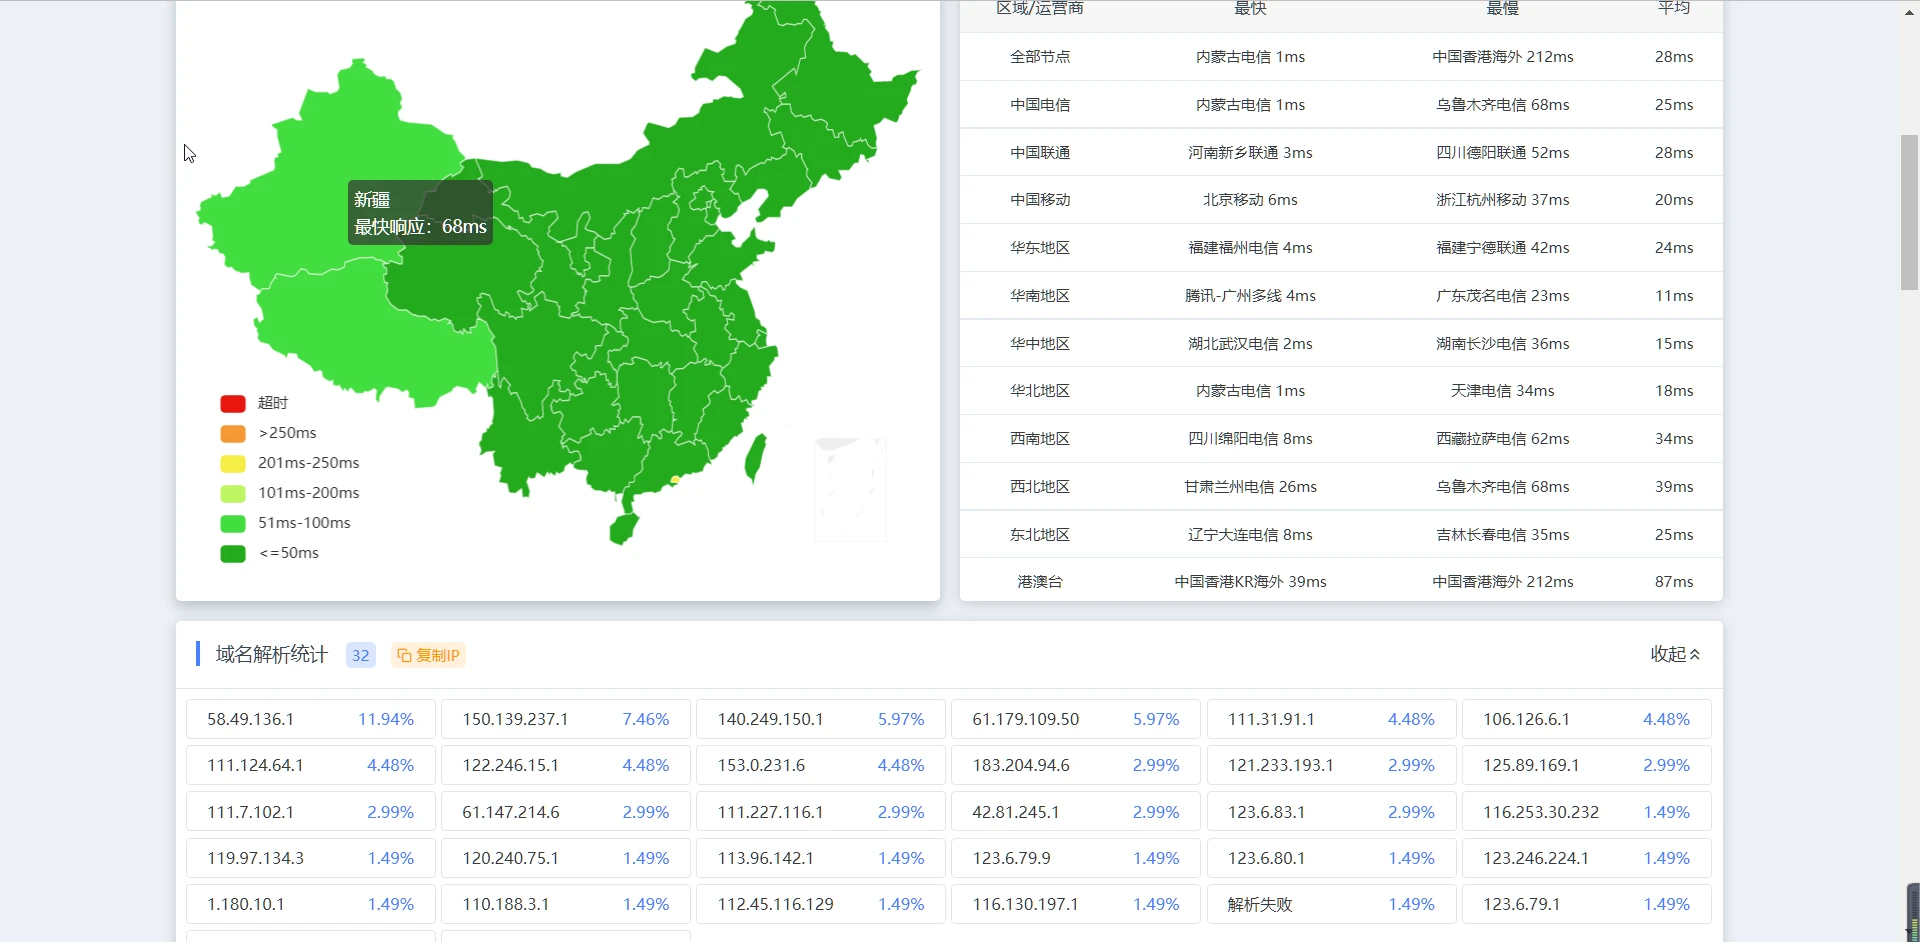Click the 最慢 column header
The image size is (1920, 942).
(x=1502, y=9)
